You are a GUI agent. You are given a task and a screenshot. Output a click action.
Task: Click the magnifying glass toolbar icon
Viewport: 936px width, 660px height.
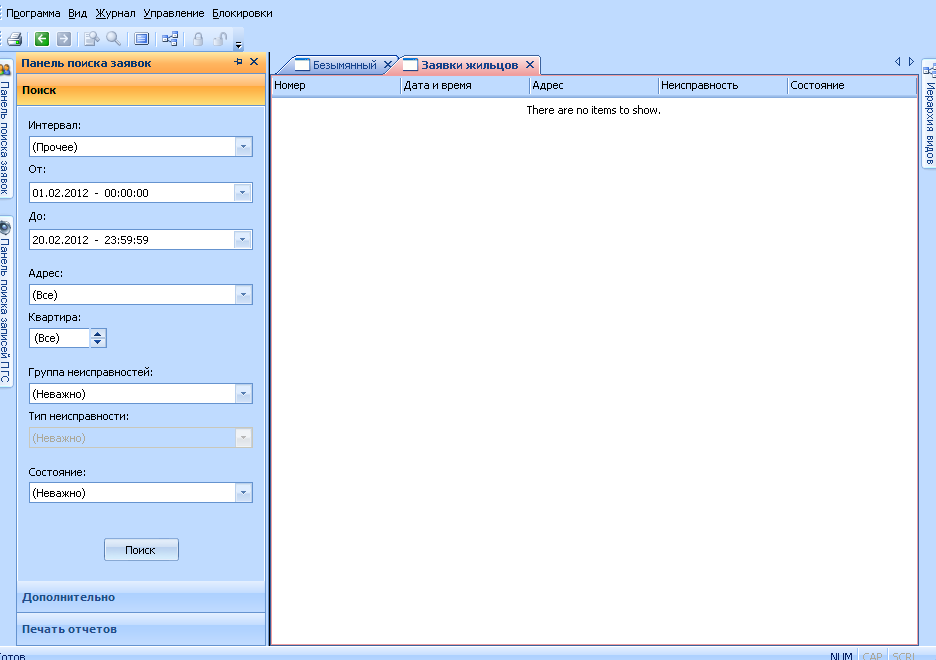[113, 39]
